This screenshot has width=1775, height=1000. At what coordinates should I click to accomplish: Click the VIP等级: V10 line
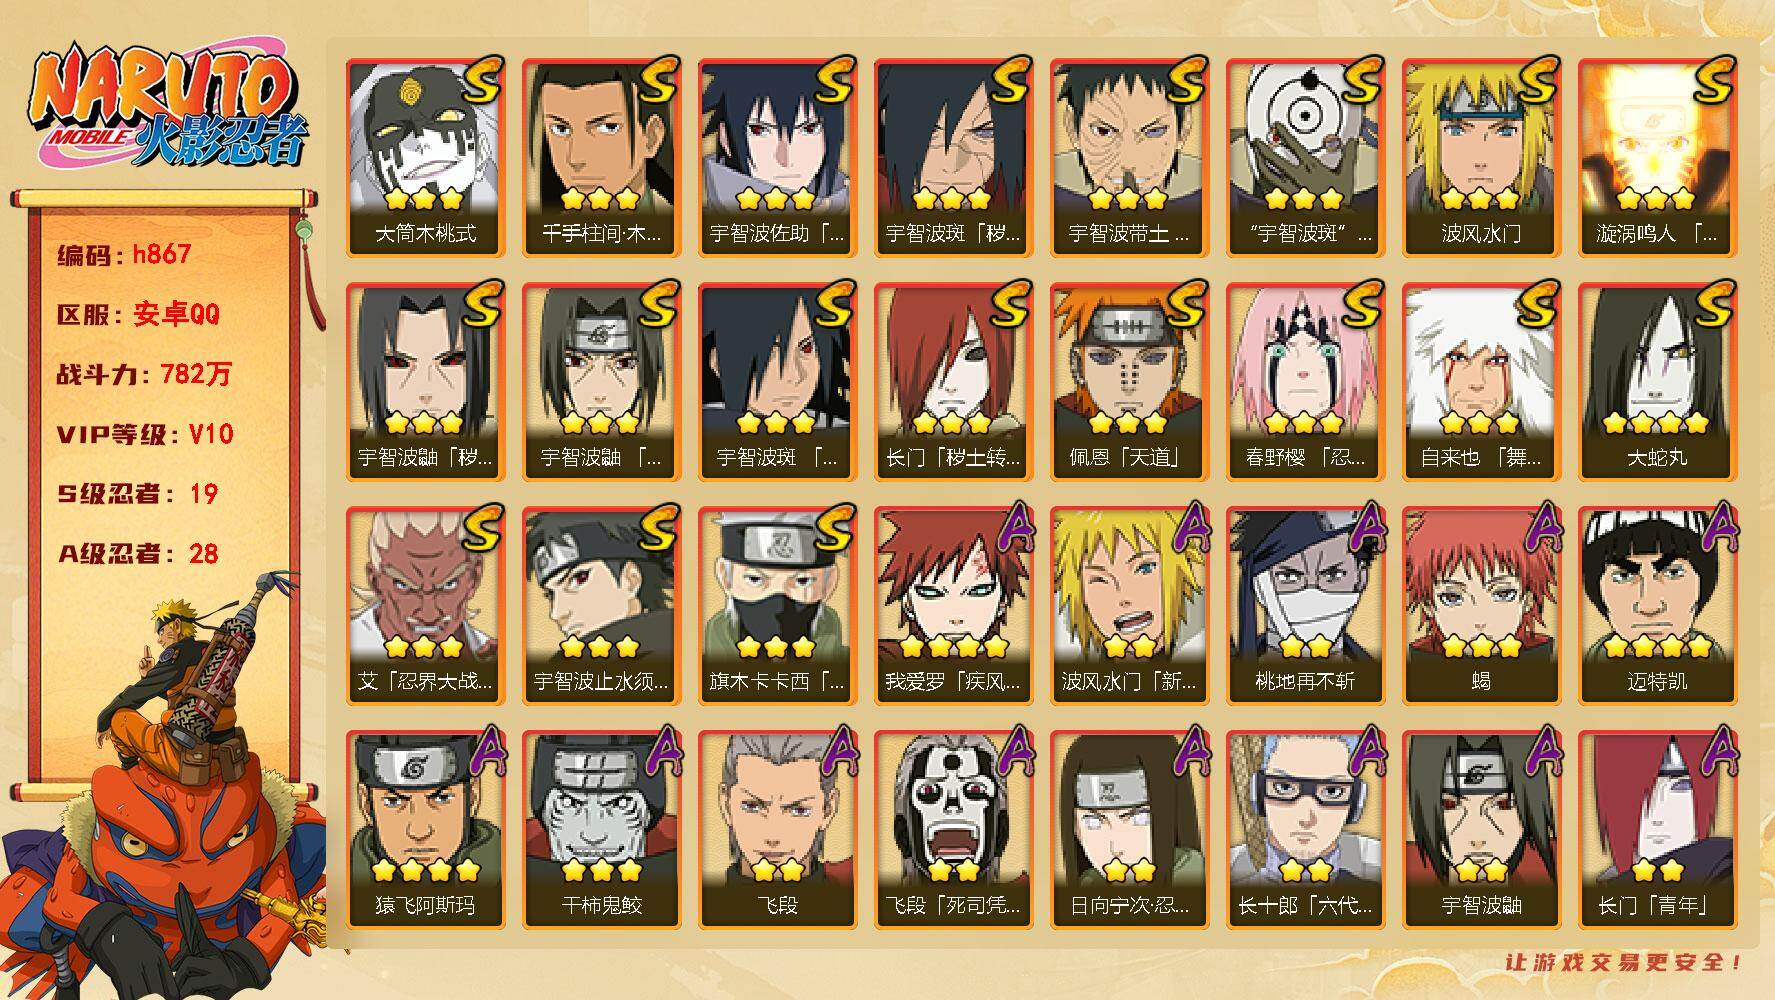pyautogui.click(x=145, y=434)
